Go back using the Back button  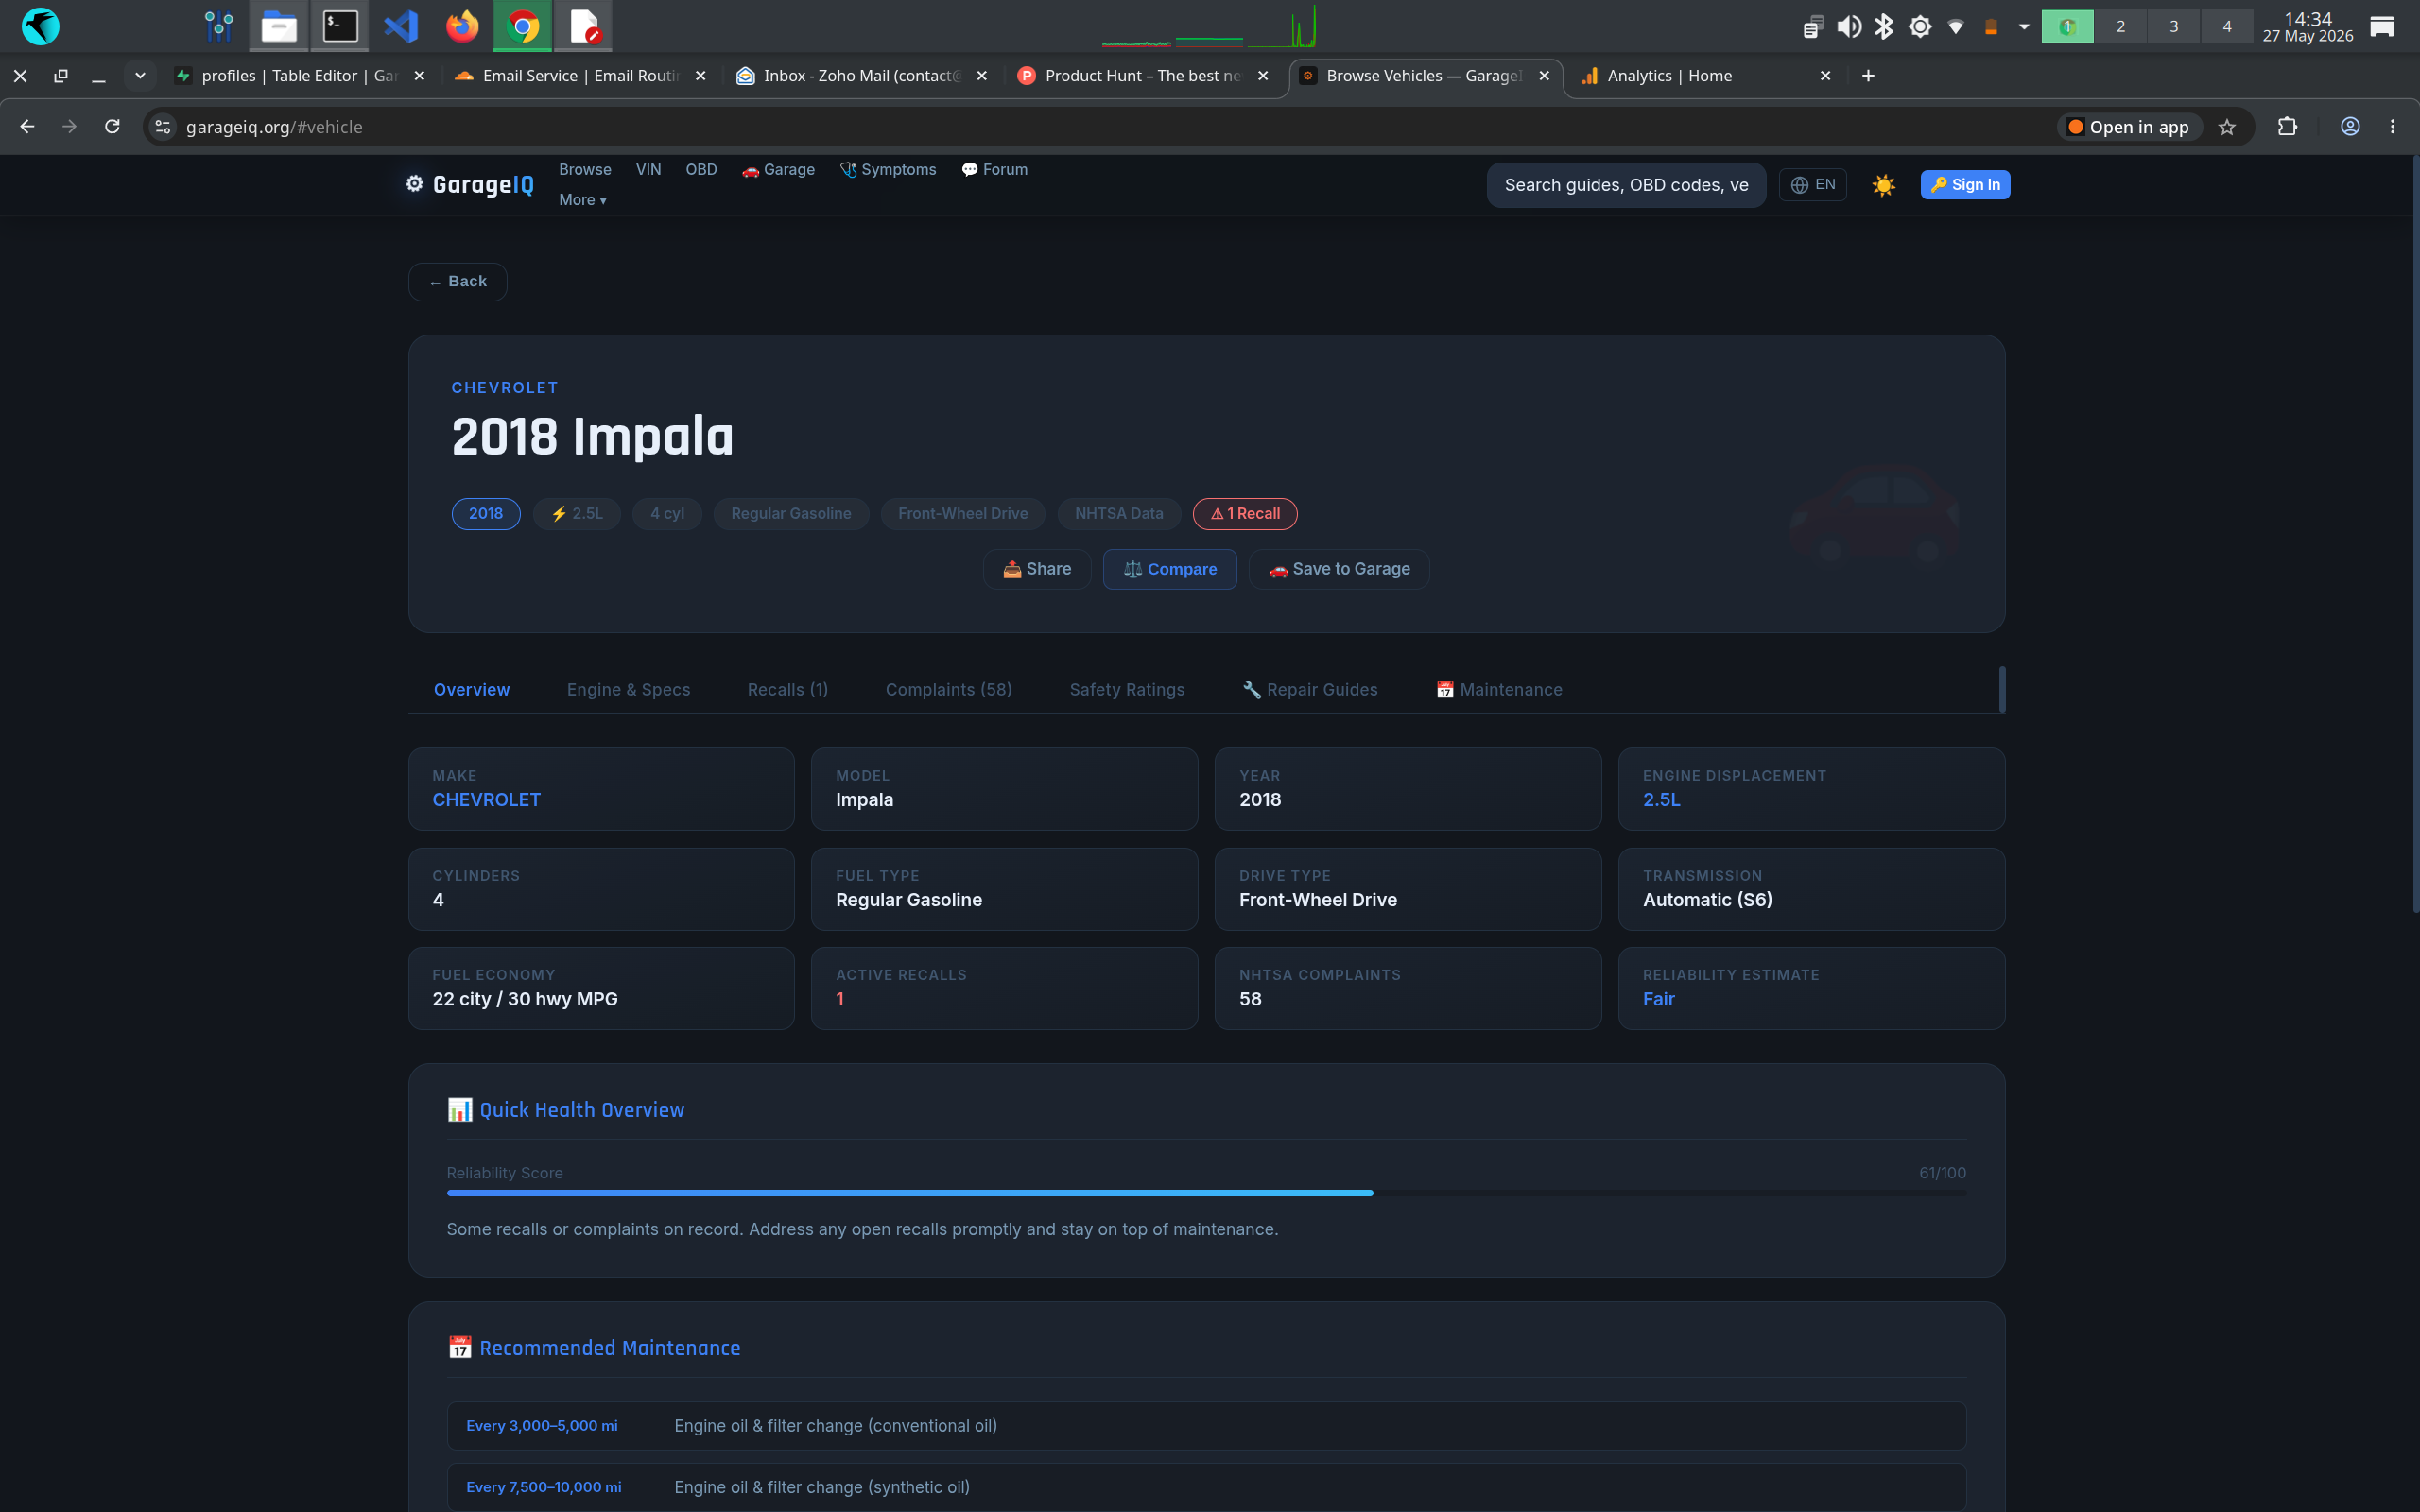[457, 282]
